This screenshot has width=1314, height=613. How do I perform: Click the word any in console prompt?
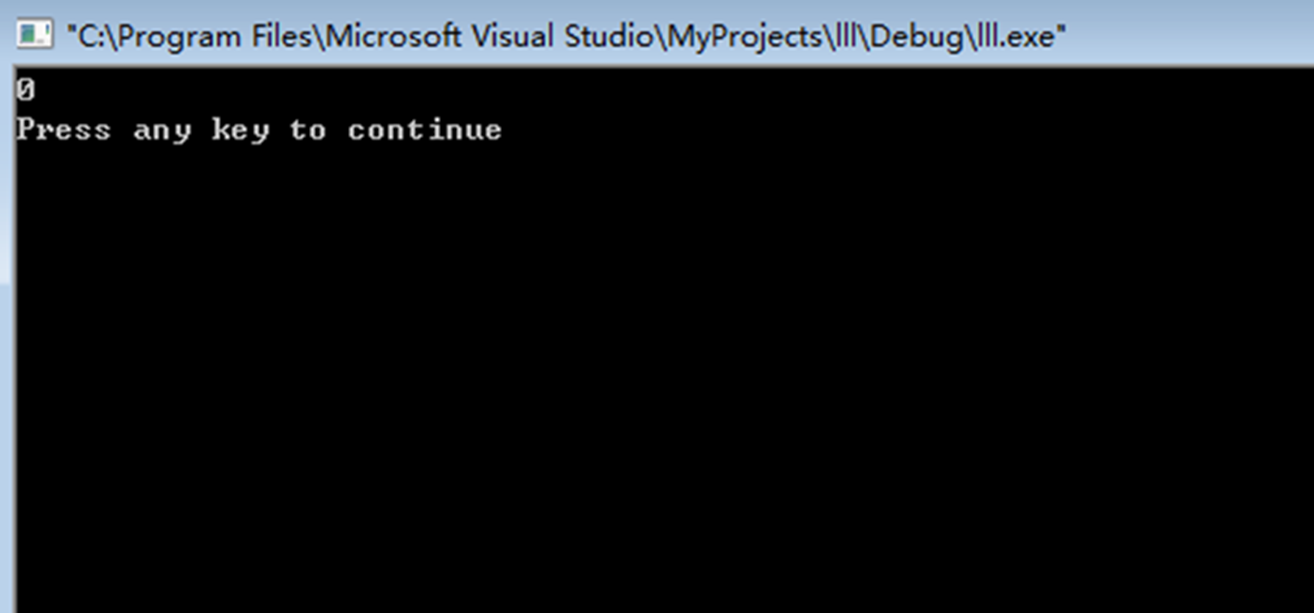pyautogui.click(x=162, y=132)
